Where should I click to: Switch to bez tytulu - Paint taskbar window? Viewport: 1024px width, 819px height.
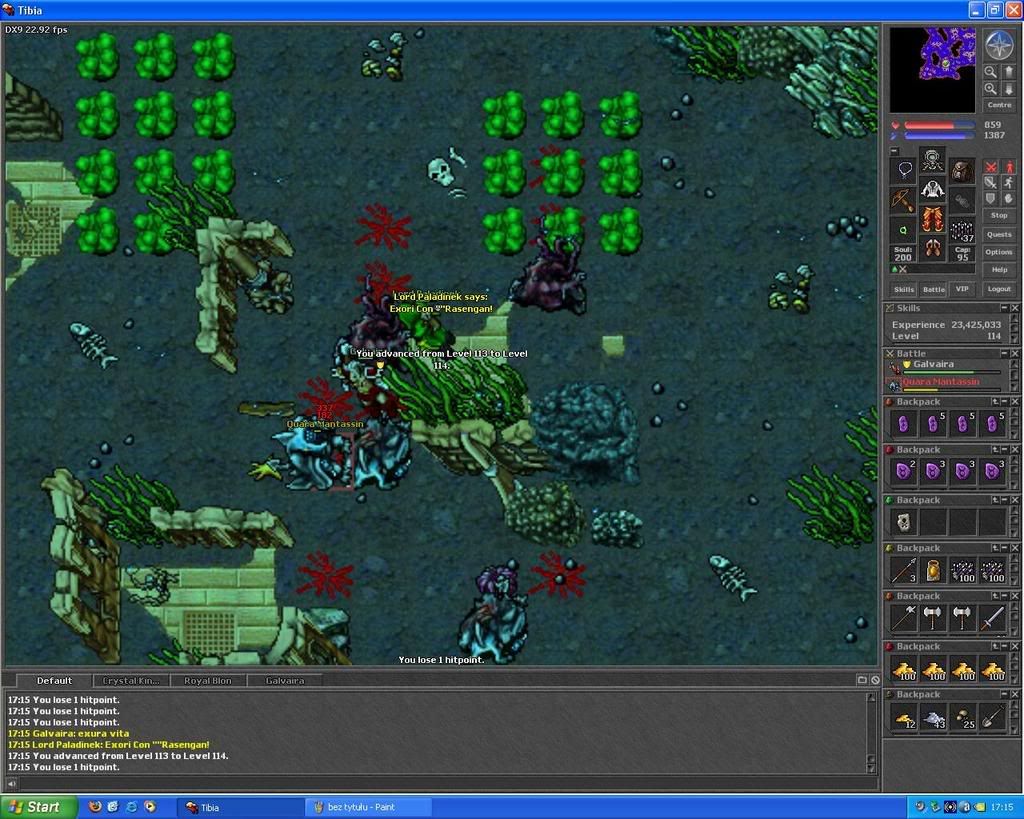click(369, 807)
